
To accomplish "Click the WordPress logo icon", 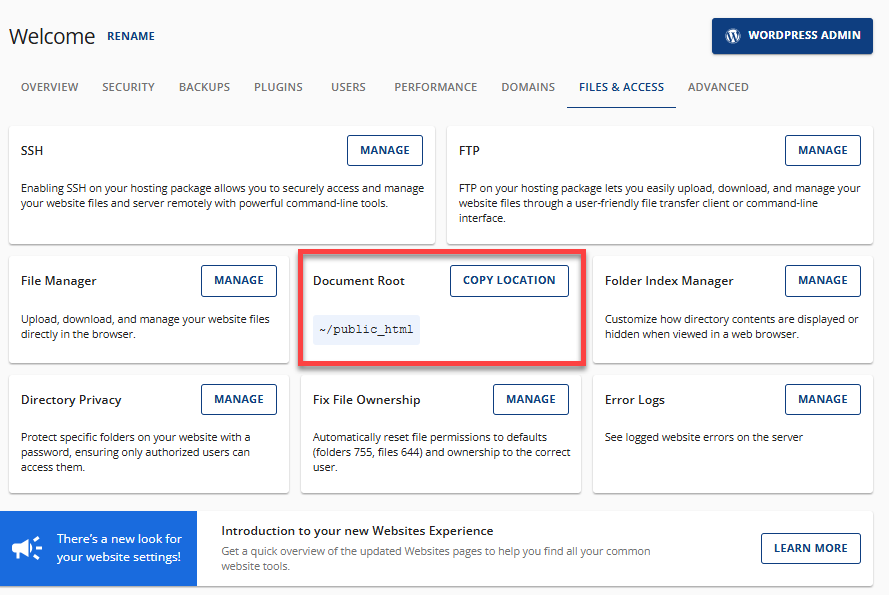I will click(734, 35).
